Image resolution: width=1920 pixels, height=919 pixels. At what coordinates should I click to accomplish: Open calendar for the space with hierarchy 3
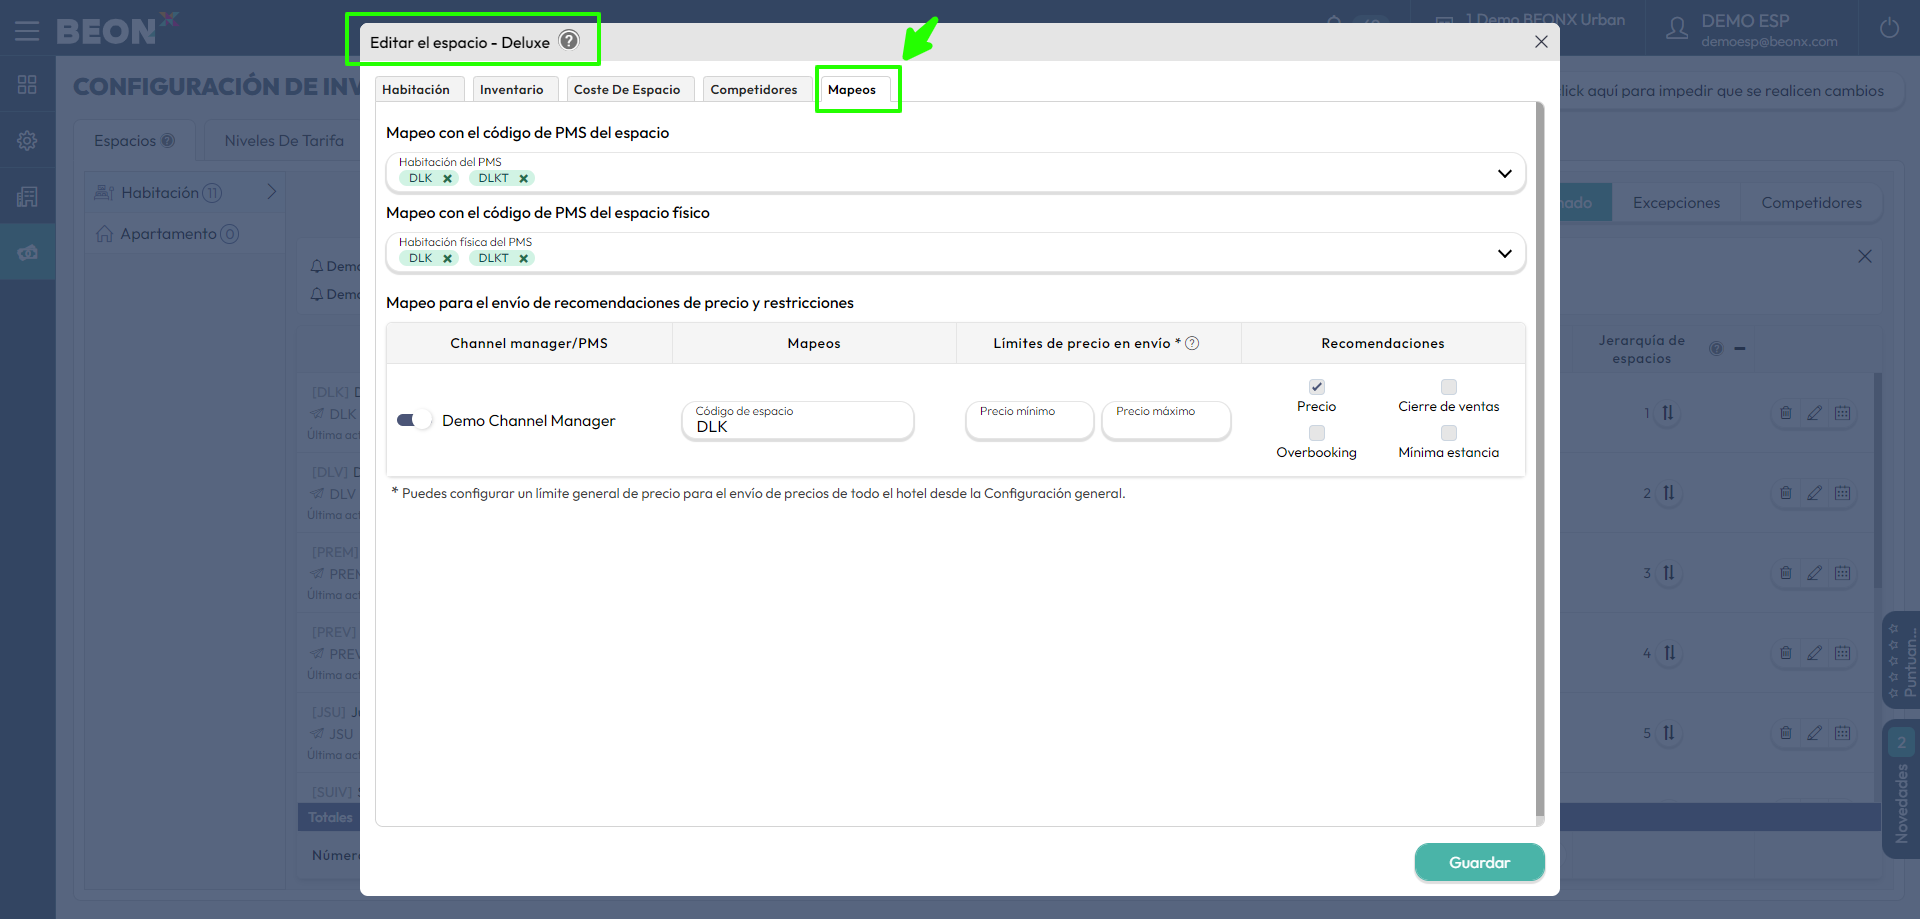point(1843,573)
